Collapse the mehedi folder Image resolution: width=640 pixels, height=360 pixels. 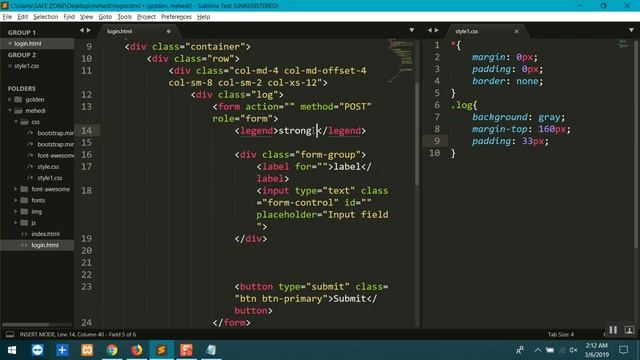(x=10, y=111)
